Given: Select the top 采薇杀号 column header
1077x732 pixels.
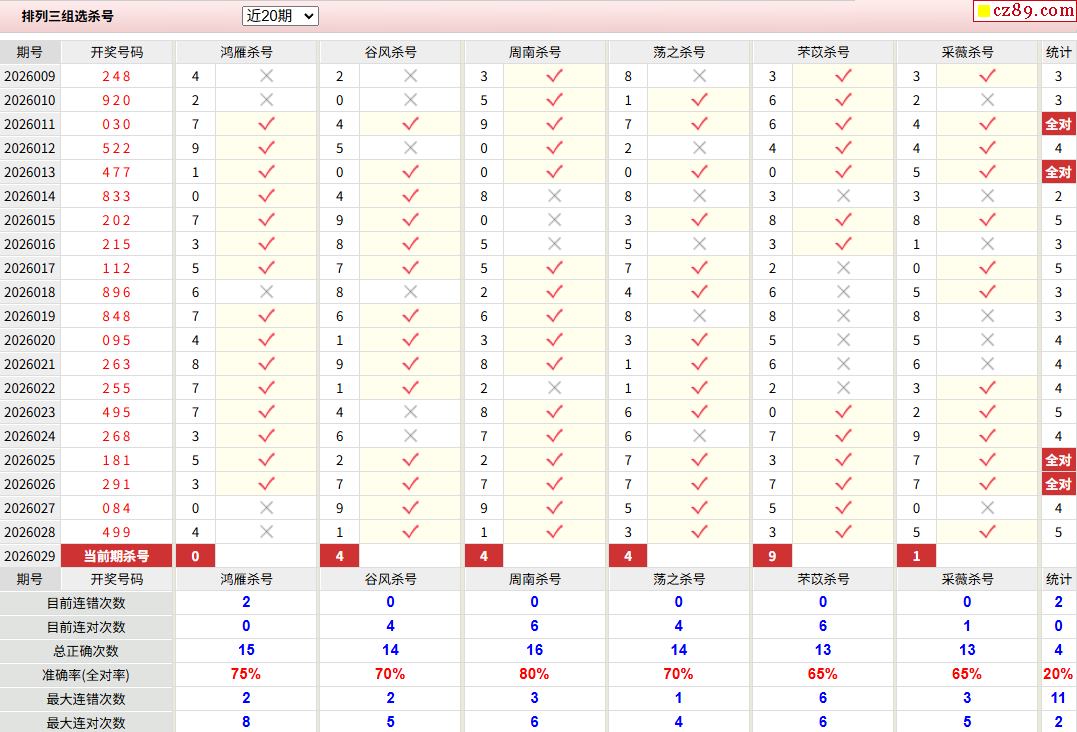Looking at the screenshot, I should tap(967, 52).
